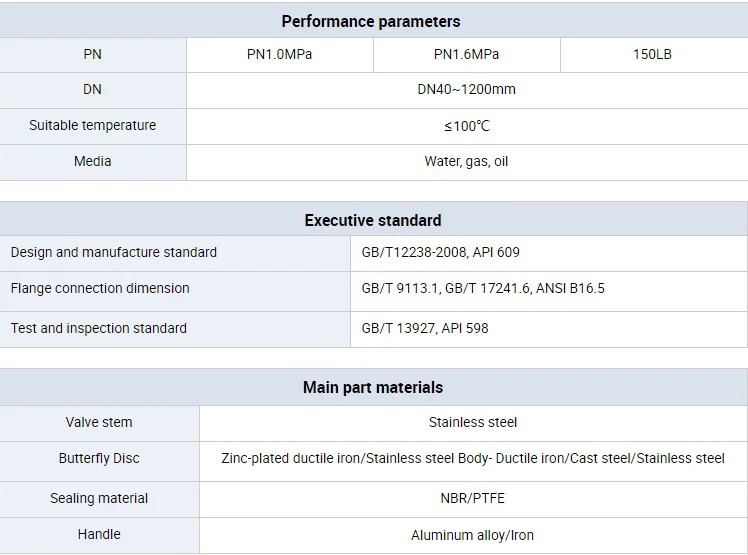Click the 150LB pressure cell
Screen dimensions: 748x555
652,54
